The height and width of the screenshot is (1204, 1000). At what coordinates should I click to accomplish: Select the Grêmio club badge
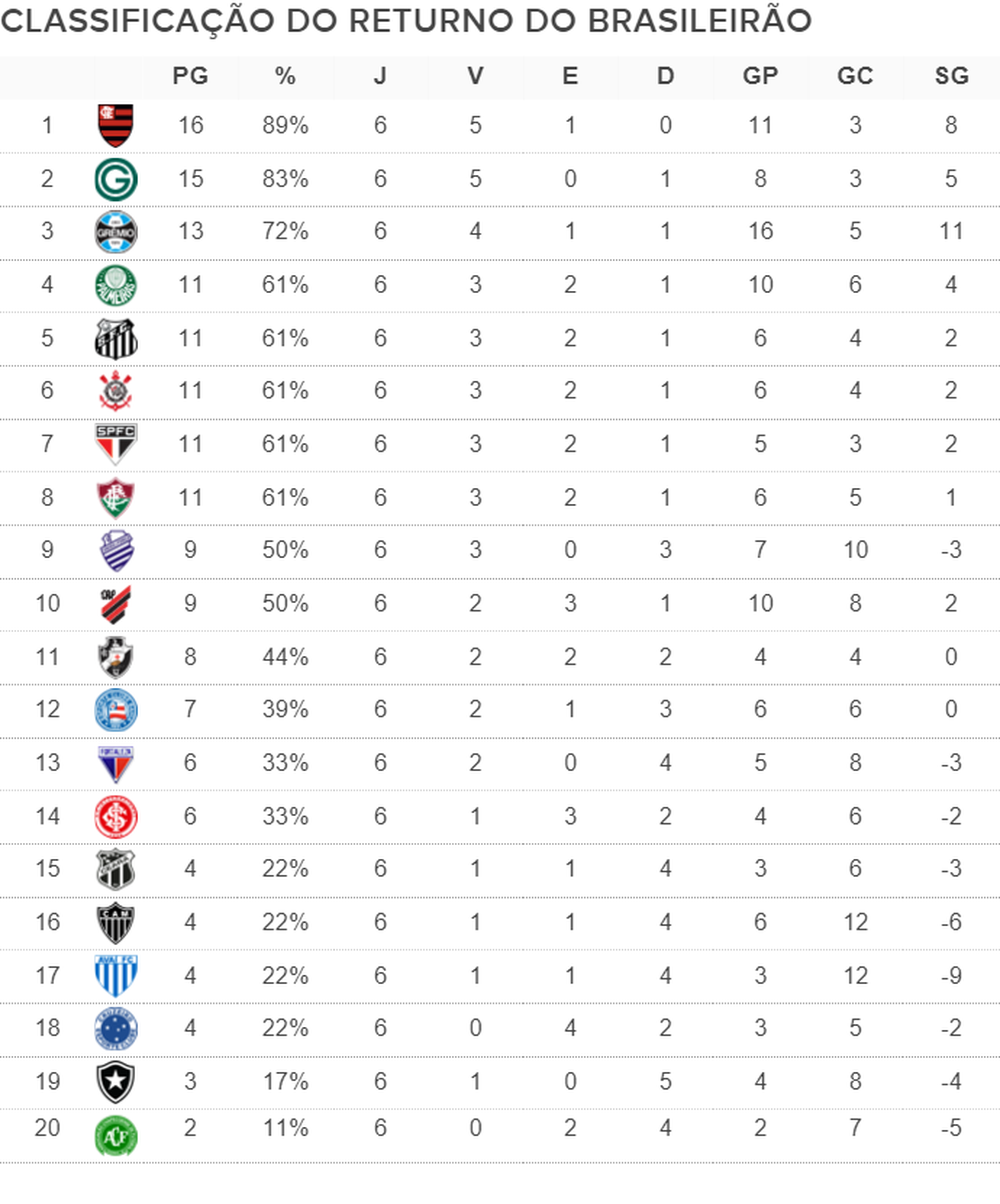coord(116,232)
